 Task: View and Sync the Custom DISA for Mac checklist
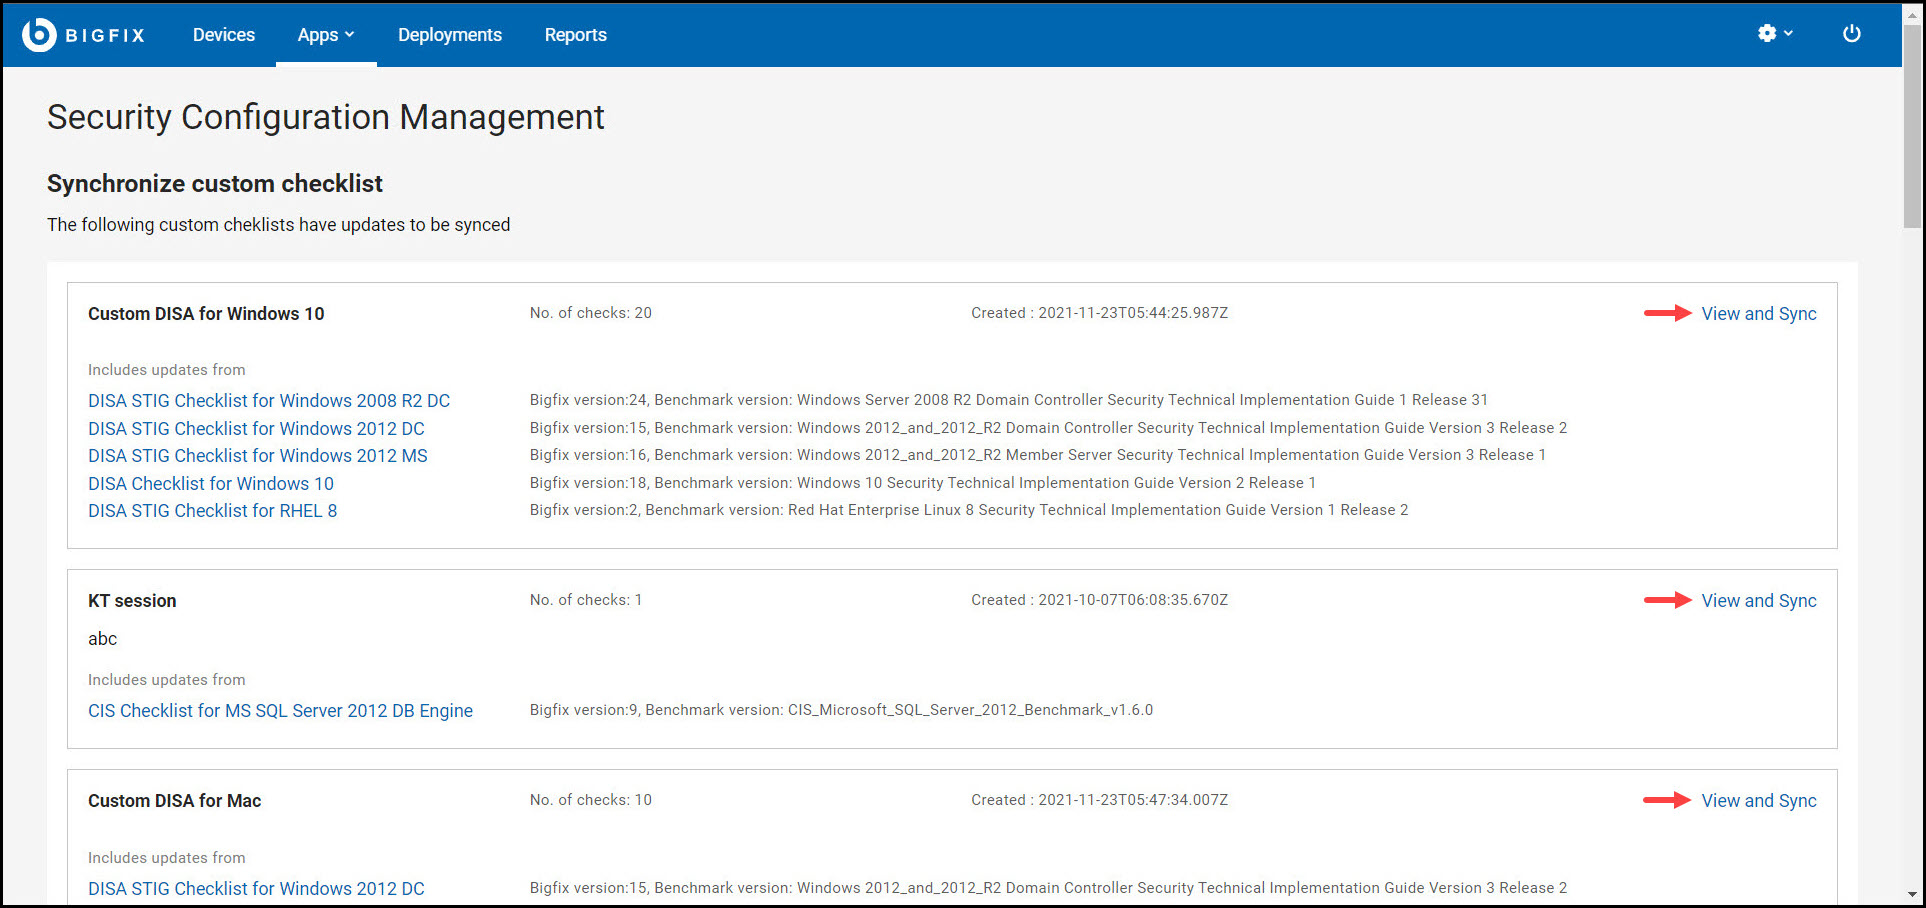pyautogui.click(x=1758, y=800)
